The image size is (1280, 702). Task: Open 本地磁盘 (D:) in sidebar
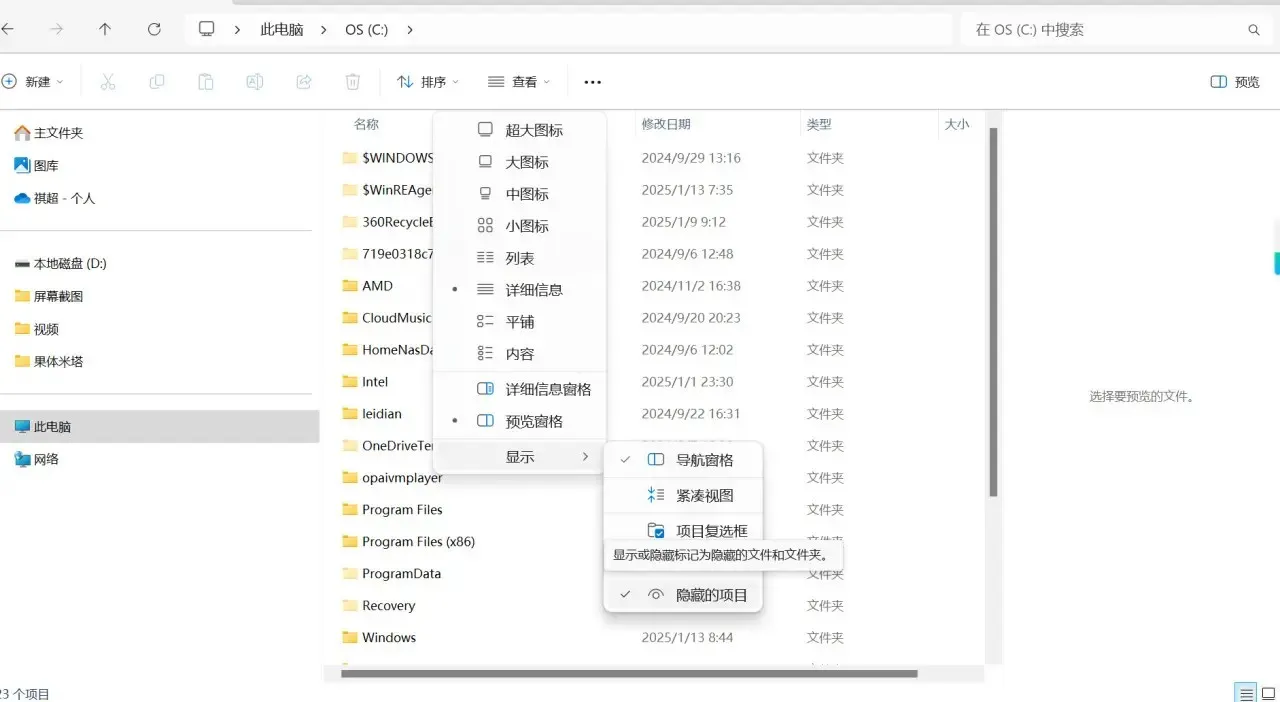(x=60, y=264)
